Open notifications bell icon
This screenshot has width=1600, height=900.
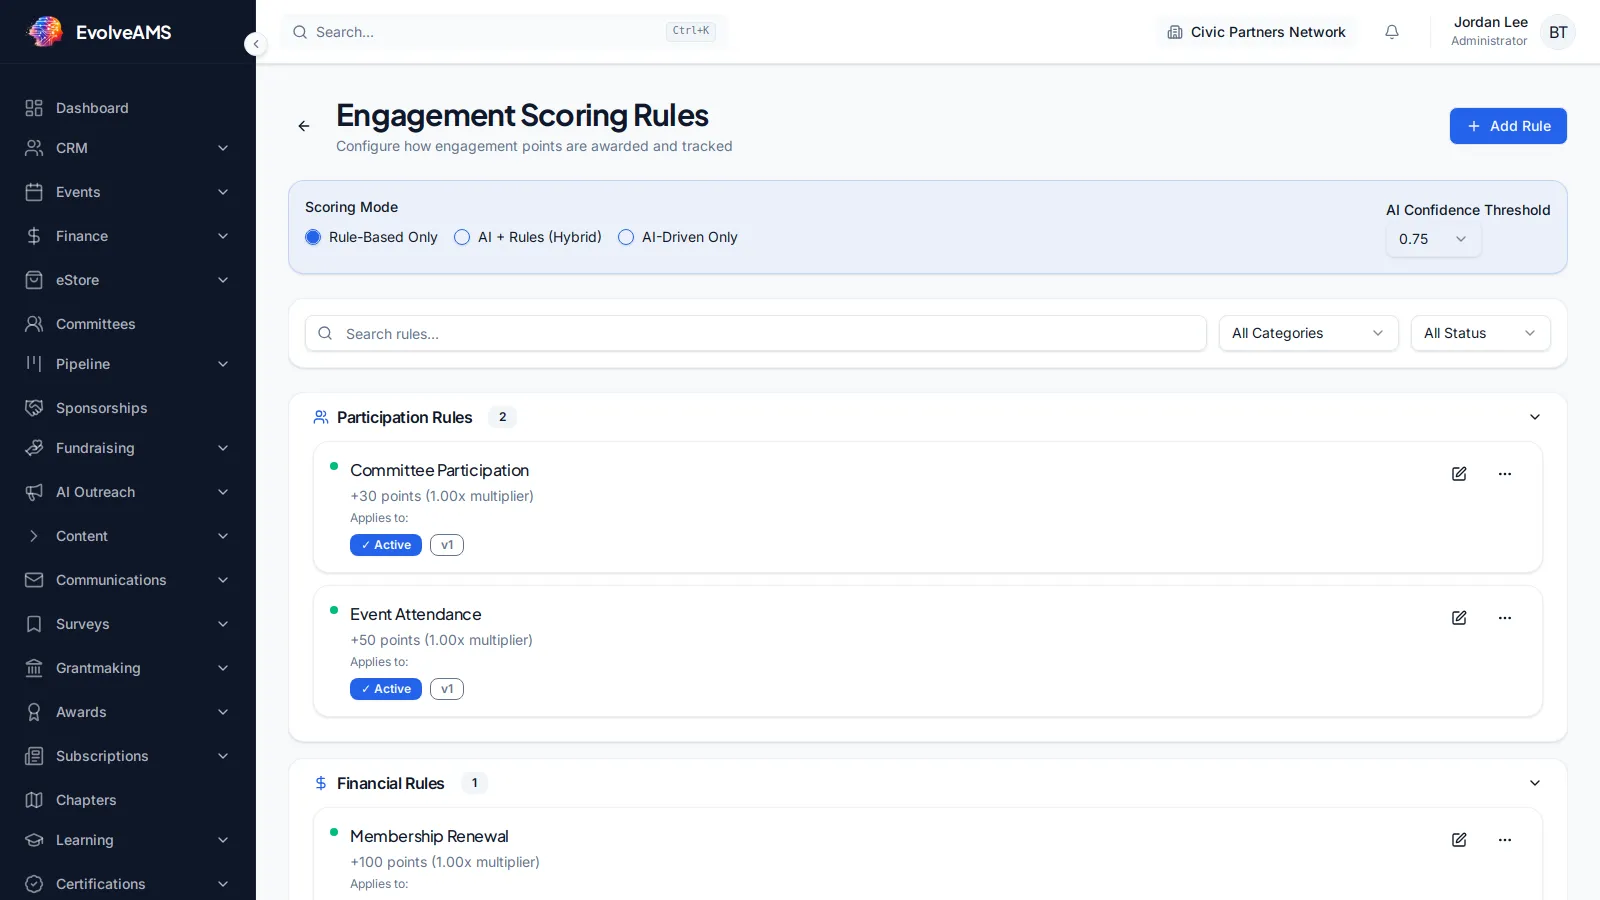tap(1392, 32)
